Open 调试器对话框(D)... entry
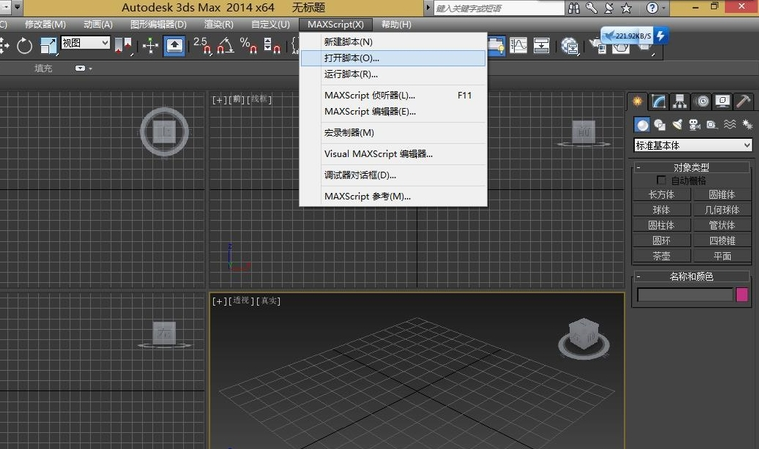 393,175
